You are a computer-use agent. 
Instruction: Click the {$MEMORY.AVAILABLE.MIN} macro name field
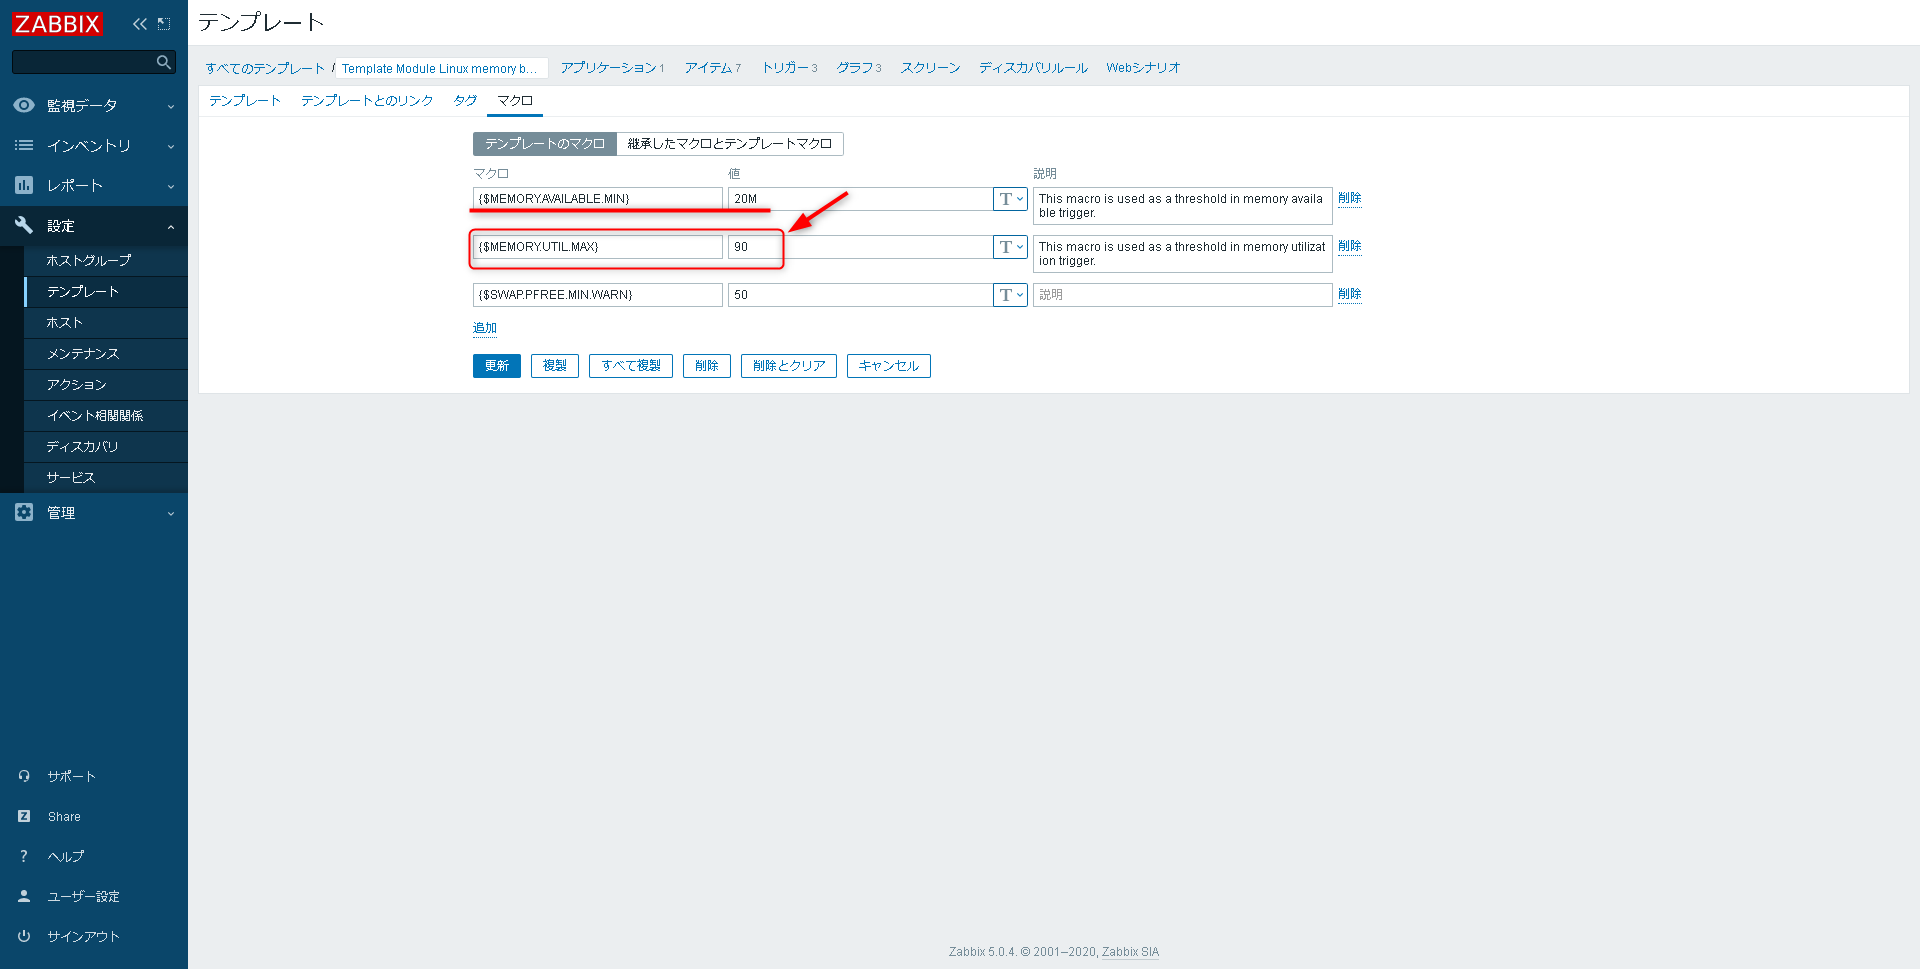click(x=598, y=199)
